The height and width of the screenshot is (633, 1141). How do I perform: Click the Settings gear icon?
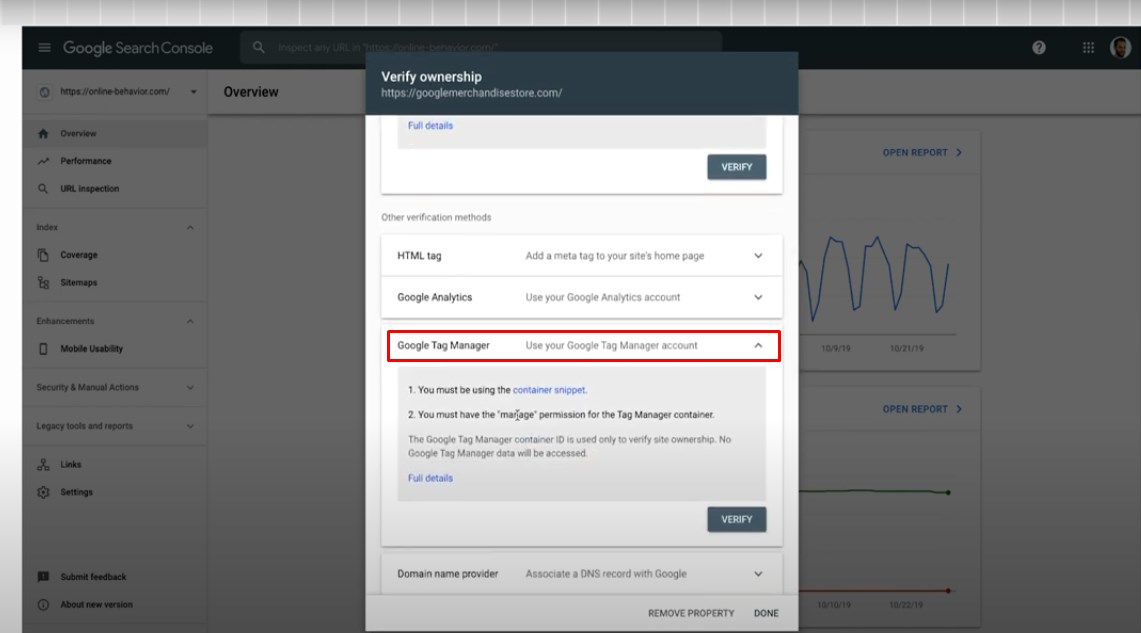point(43,493)
